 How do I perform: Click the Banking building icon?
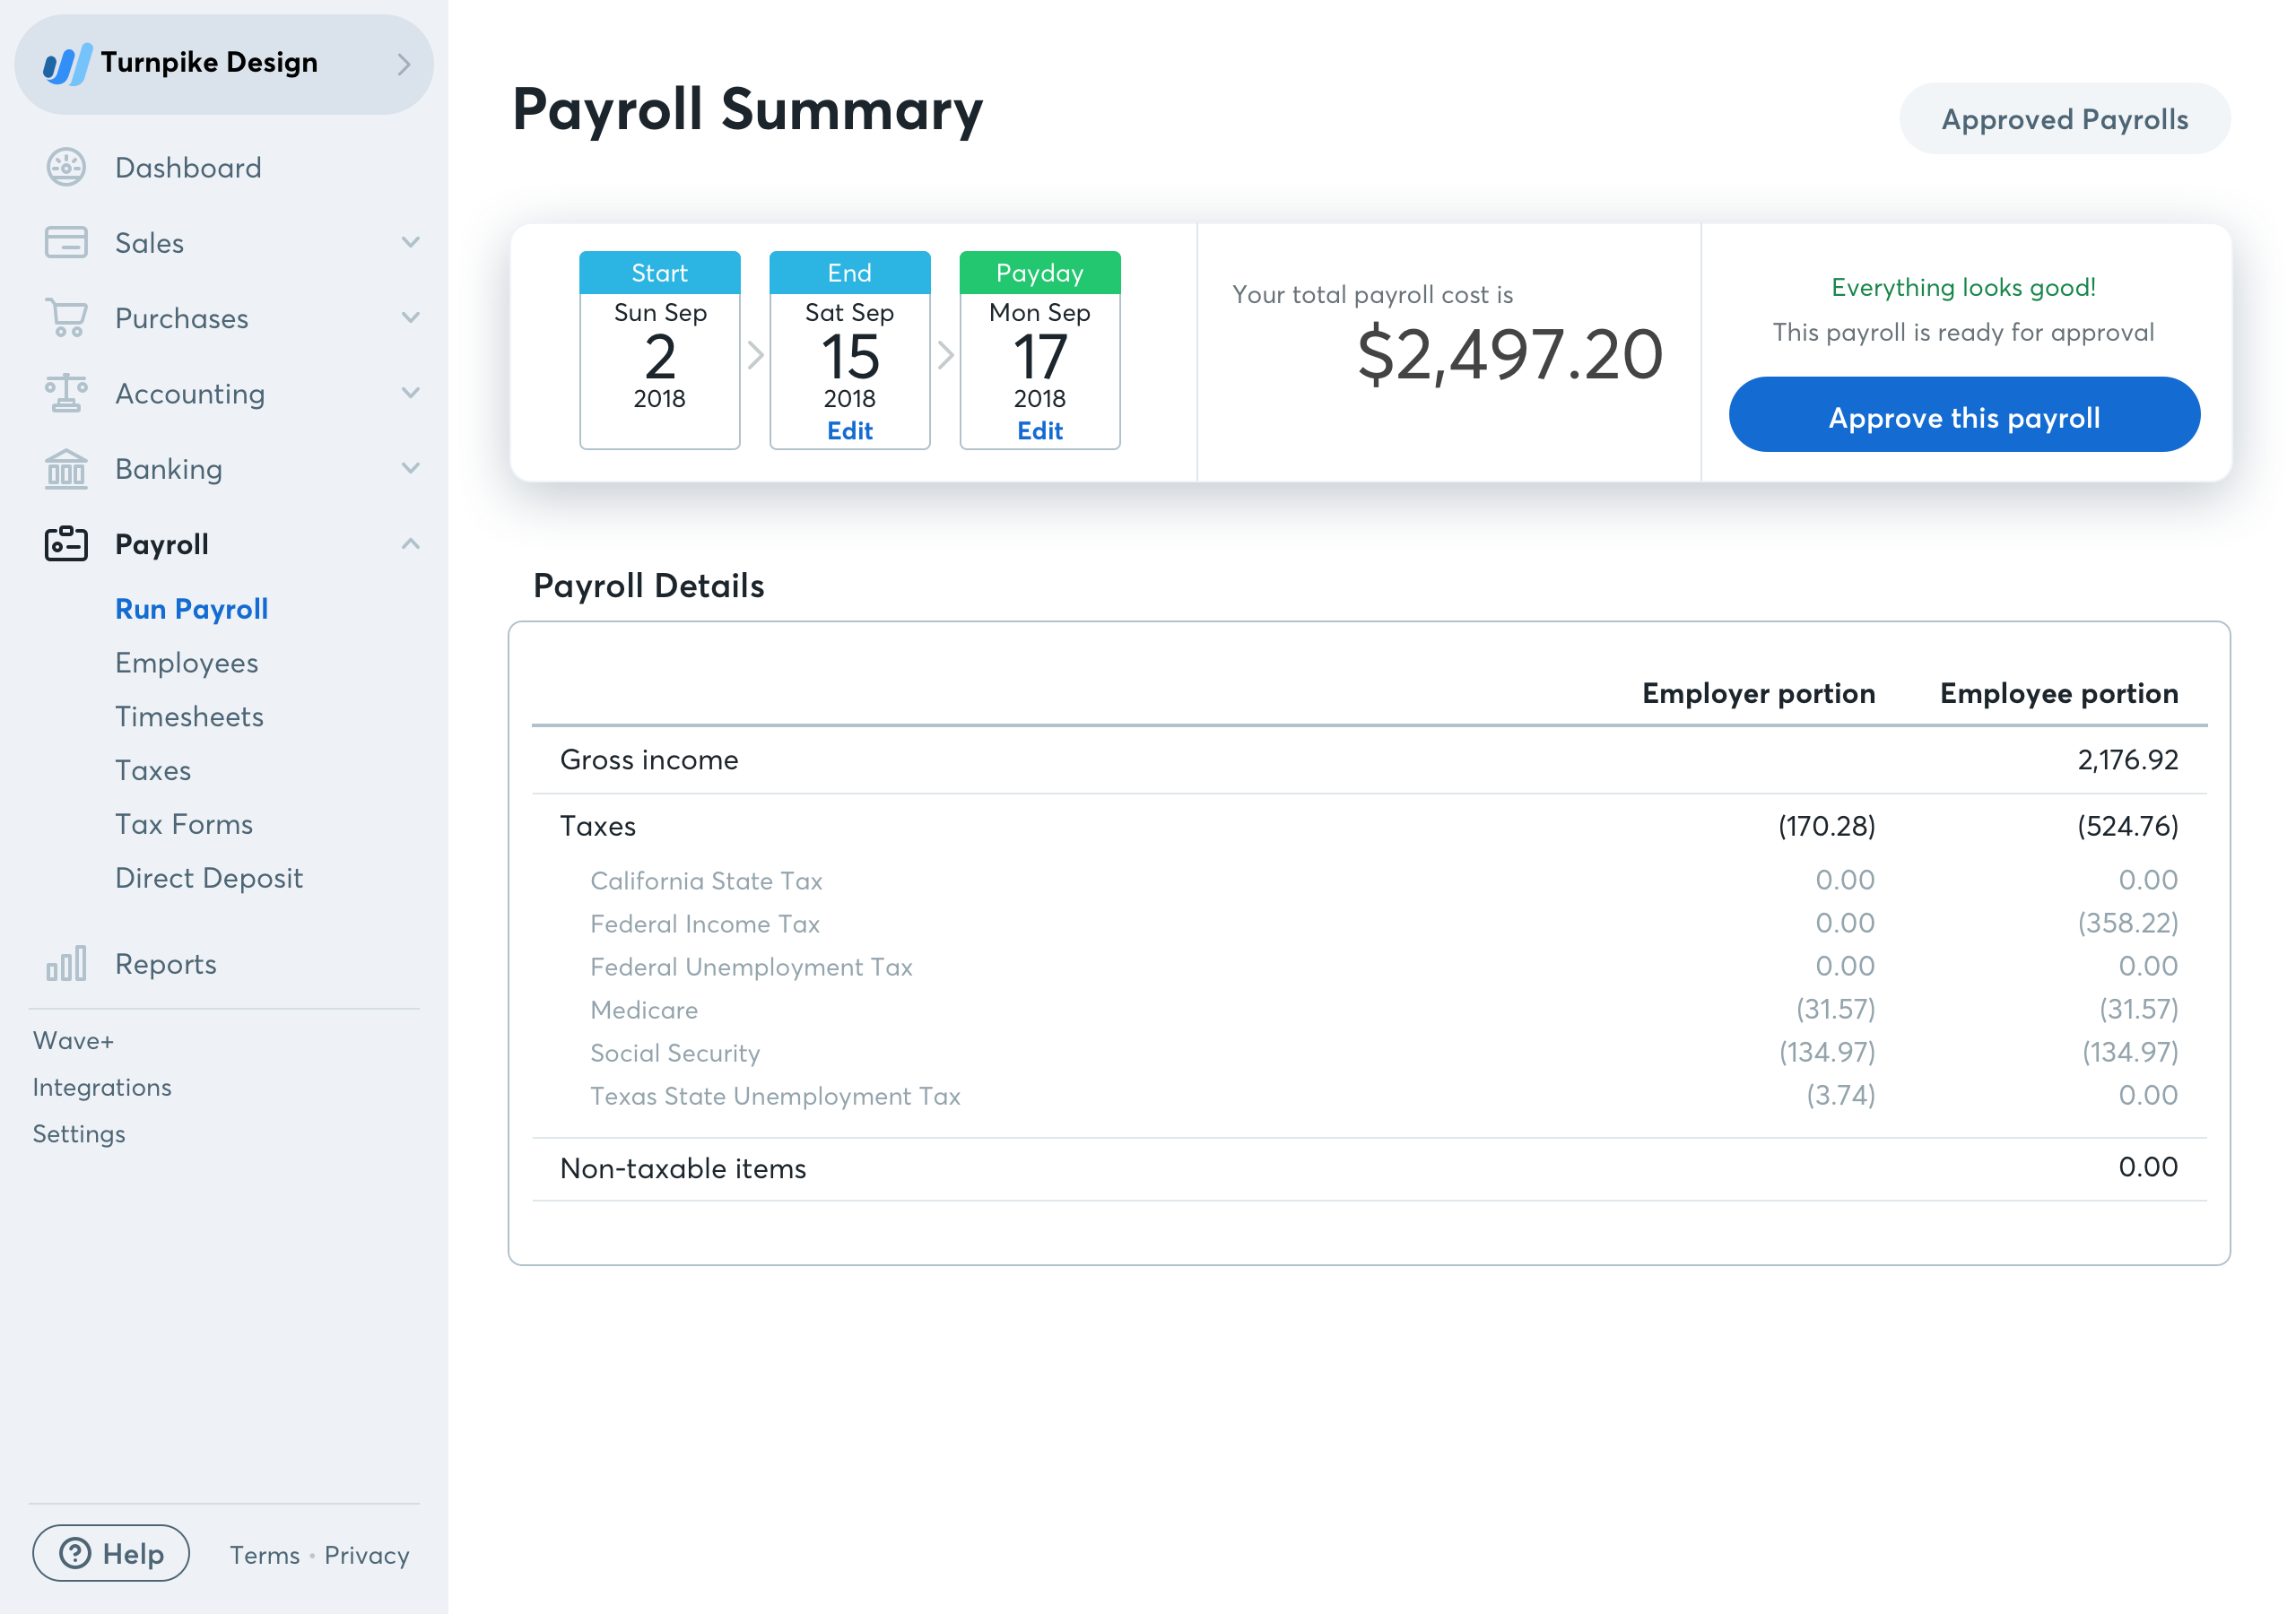[x=66, y=469]
